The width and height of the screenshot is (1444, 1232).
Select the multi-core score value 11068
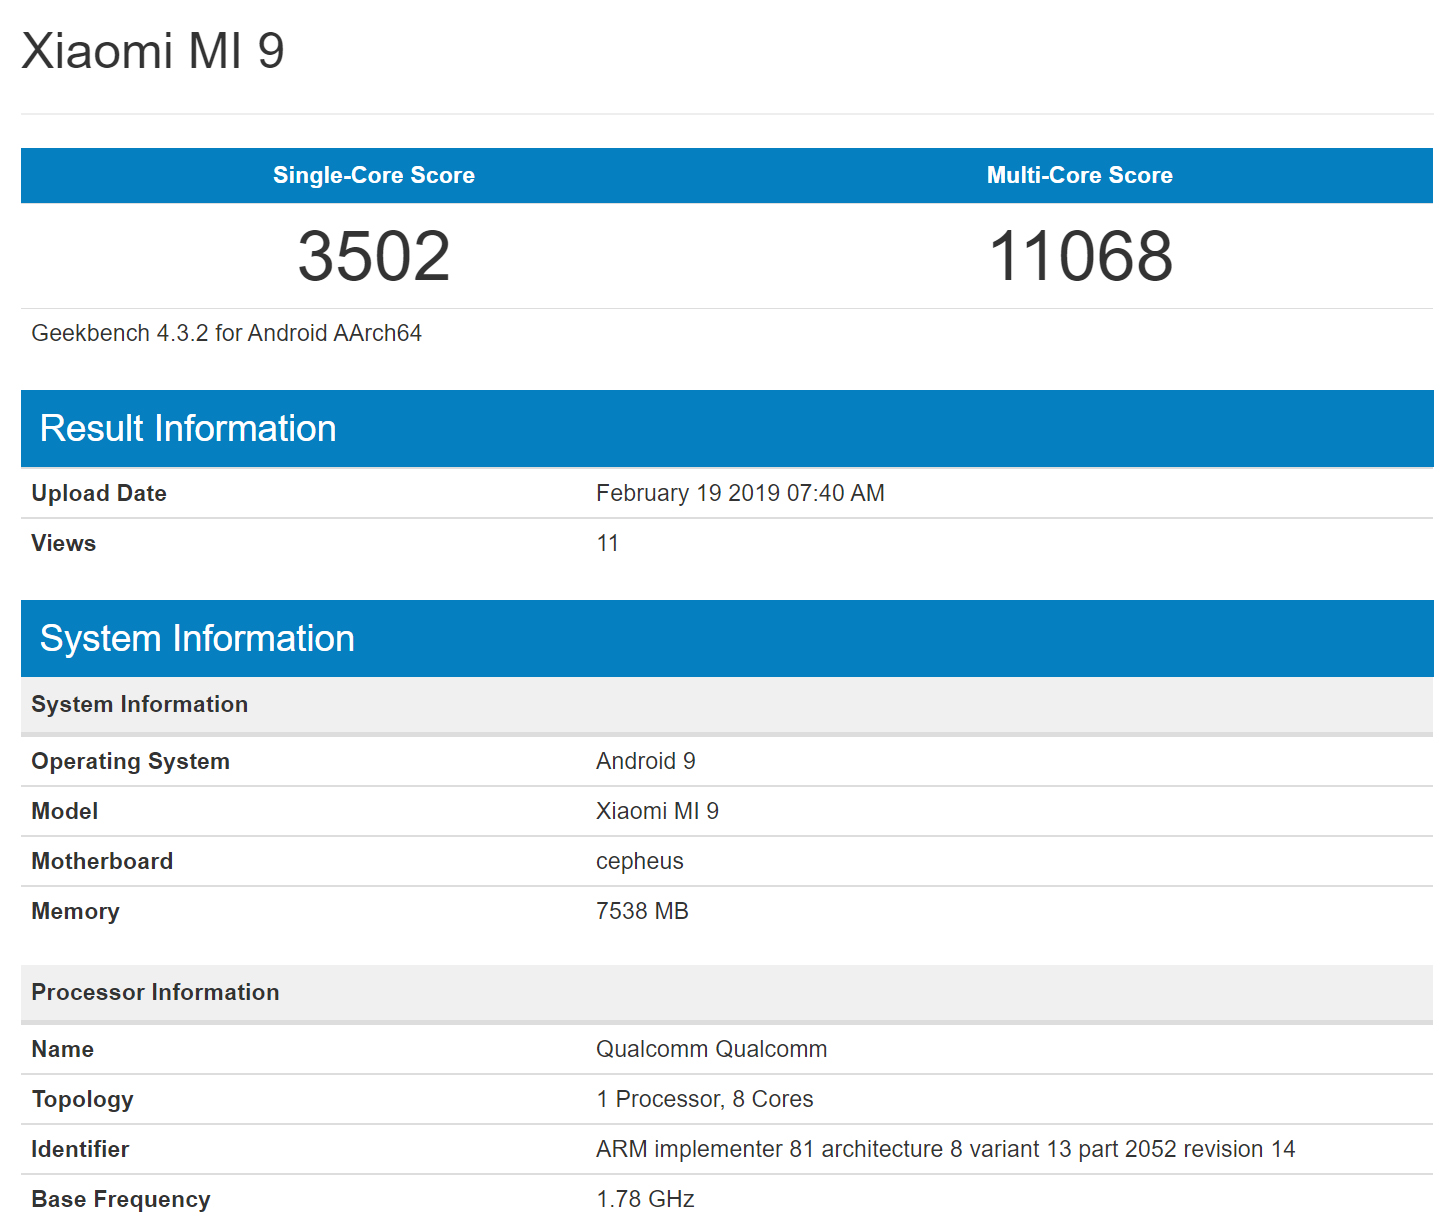tap(1080, 256)
